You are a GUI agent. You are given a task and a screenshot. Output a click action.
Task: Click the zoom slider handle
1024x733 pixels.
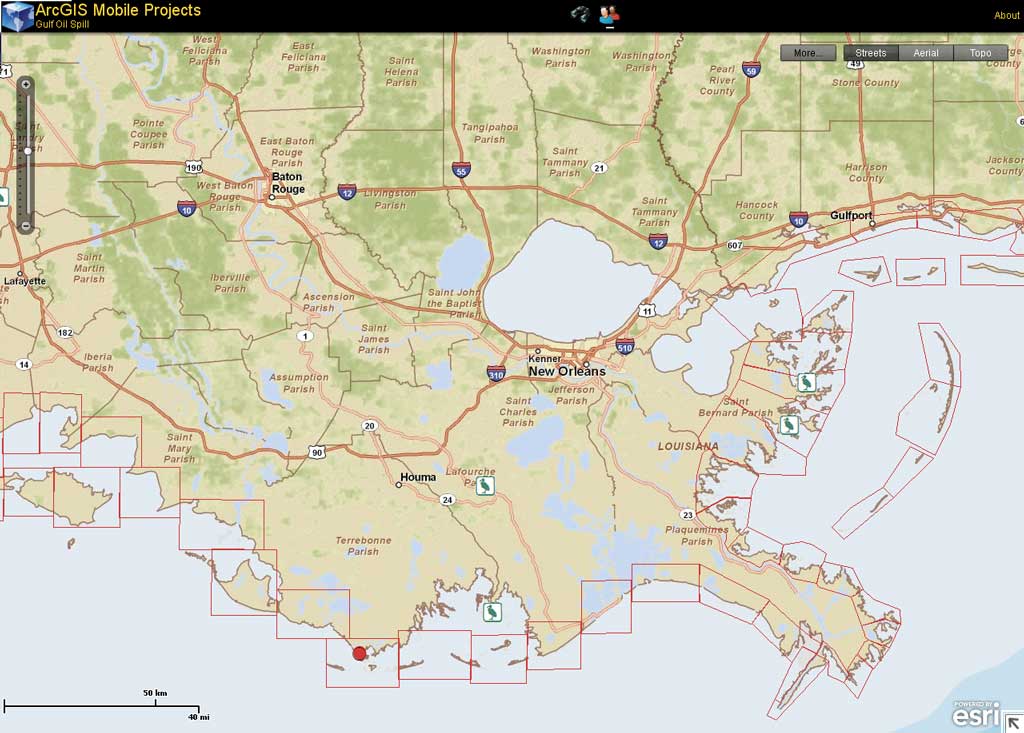point(27,151)
